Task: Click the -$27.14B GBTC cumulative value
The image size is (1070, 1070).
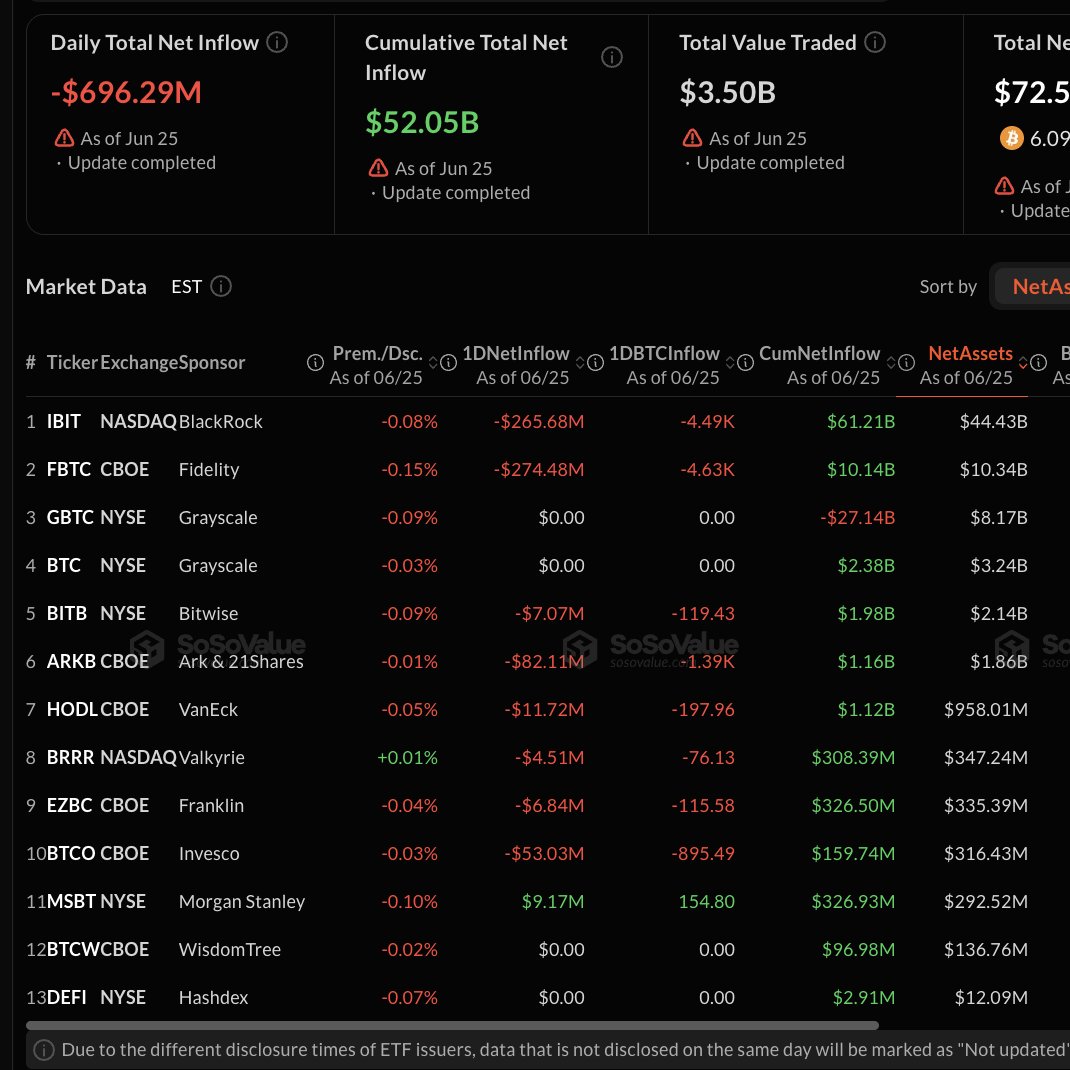Action: pyautogui.click(x=857, y=517)
